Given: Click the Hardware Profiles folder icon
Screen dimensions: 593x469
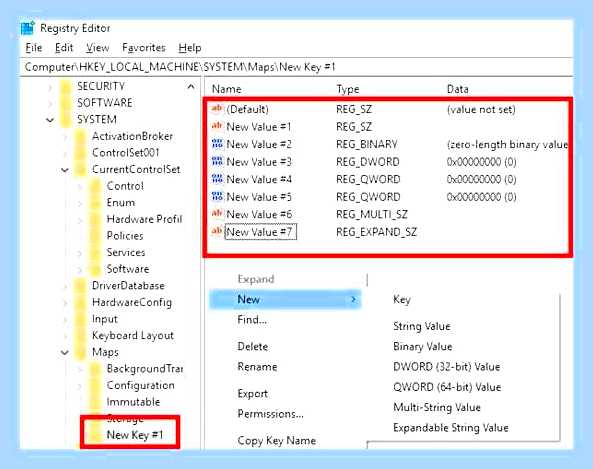Looking at the screenshot, I should (95, 219).
